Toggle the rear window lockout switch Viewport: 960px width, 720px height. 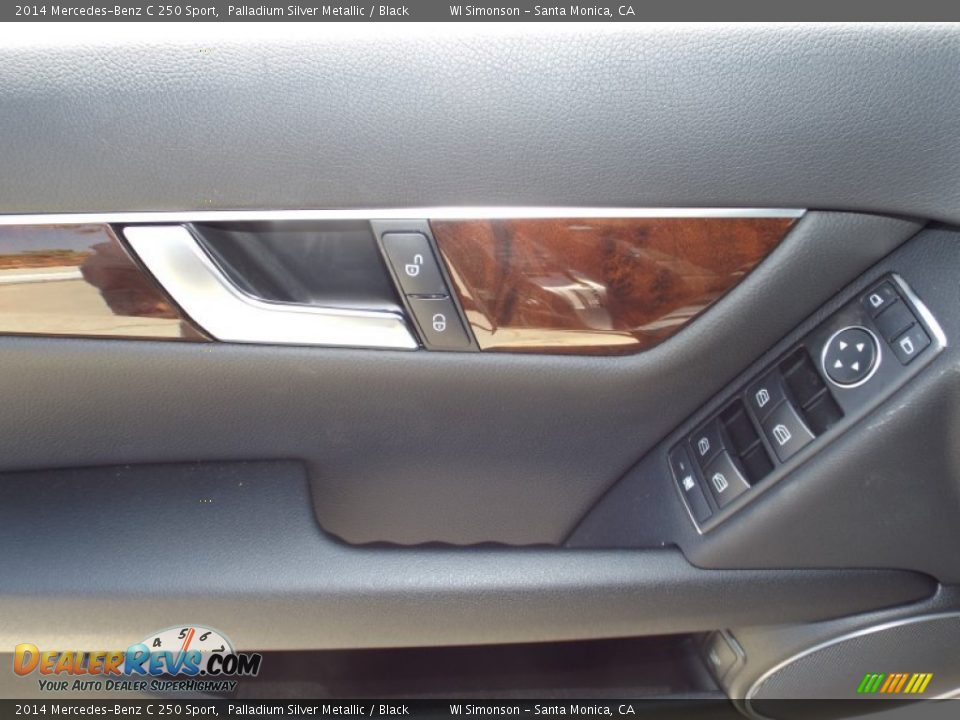(688, 480)
